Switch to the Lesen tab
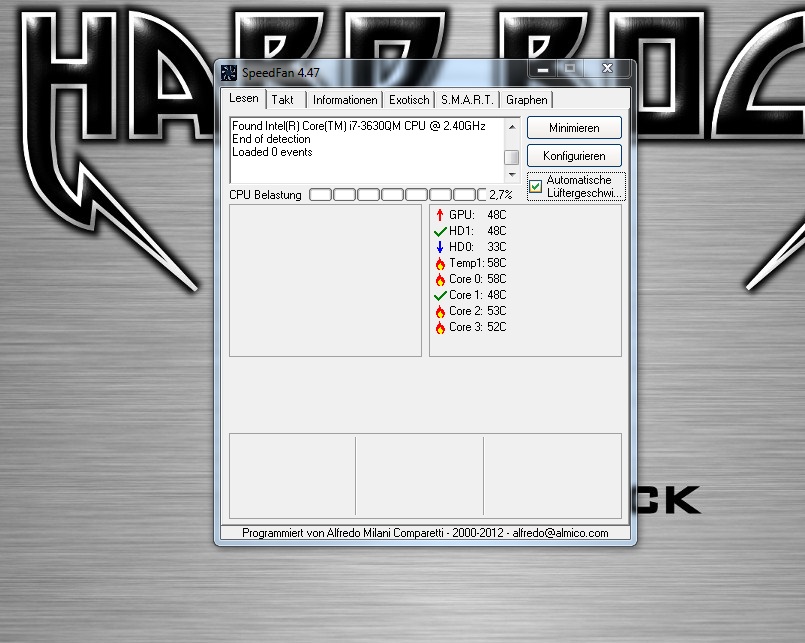The image size is (805, 643). tap(244, 98)
